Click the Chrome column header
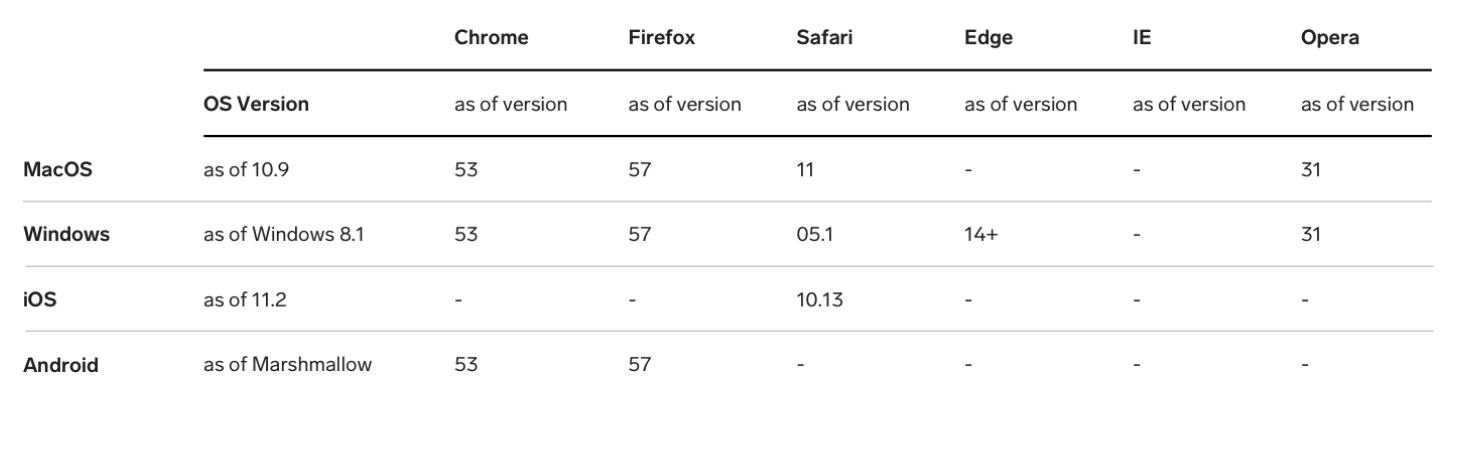The height and width of the screenshot is (458, 1458). (491, 39)
